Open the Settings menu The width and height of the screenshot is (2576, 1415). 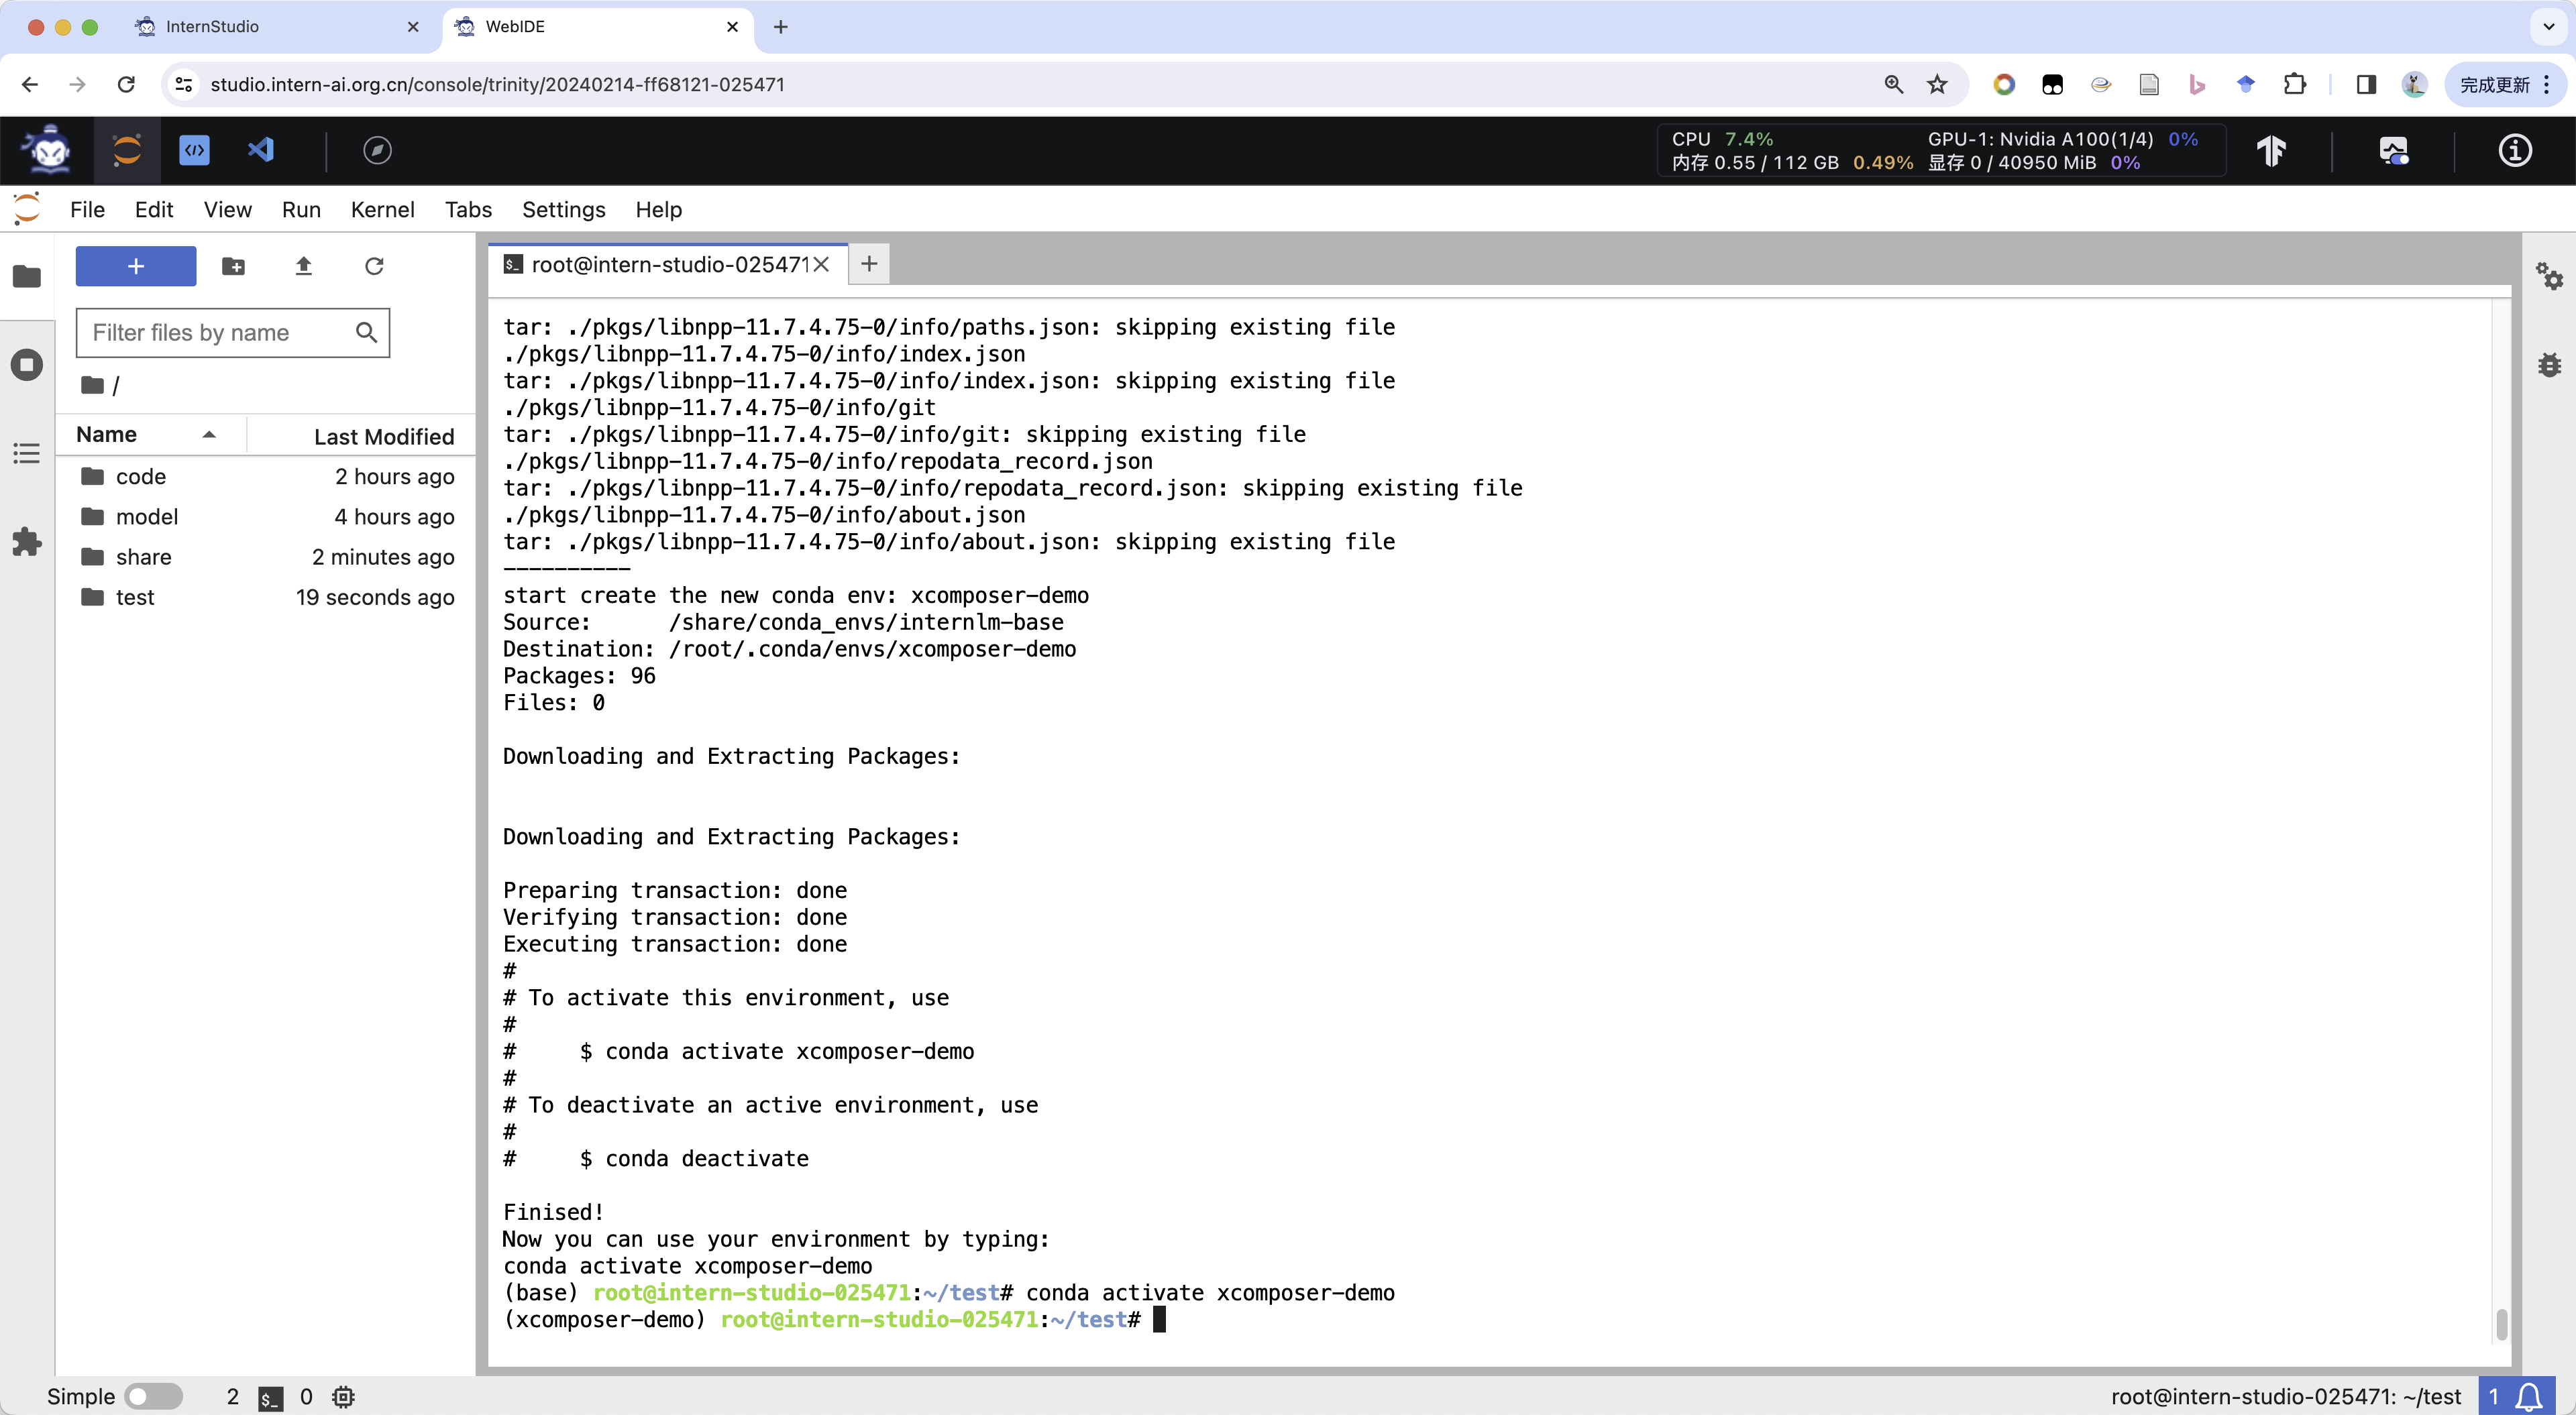point(563,210)
